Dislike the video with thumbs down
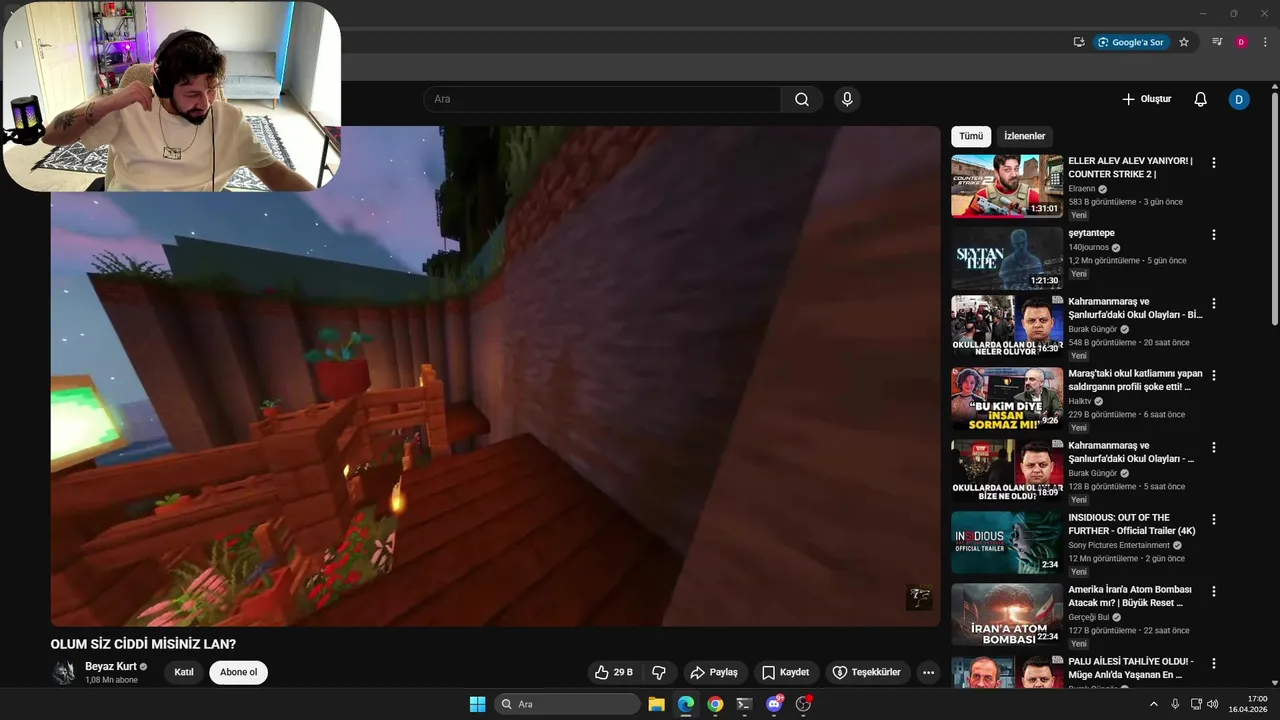The width and height of the screenshot is (1280, 720). pos(659,672)
